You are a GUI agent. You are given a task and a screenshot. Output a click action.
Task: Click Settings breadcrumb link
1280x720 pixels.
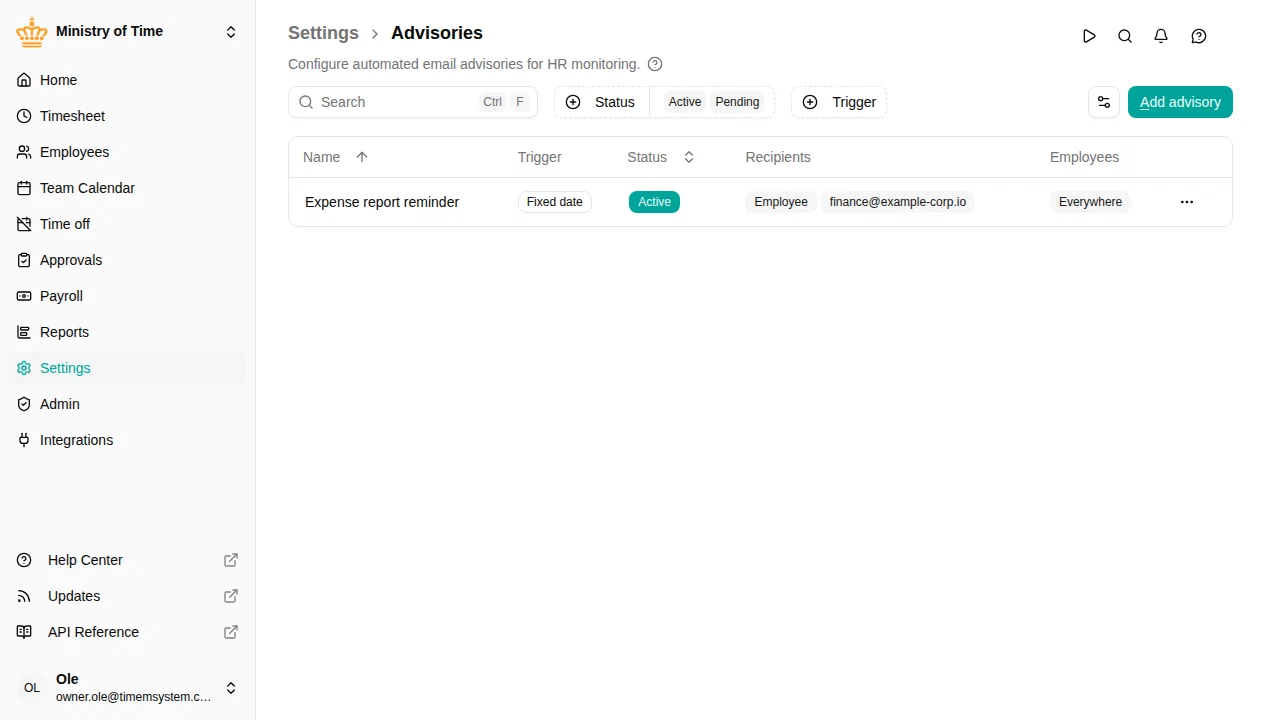coord(323,33)
